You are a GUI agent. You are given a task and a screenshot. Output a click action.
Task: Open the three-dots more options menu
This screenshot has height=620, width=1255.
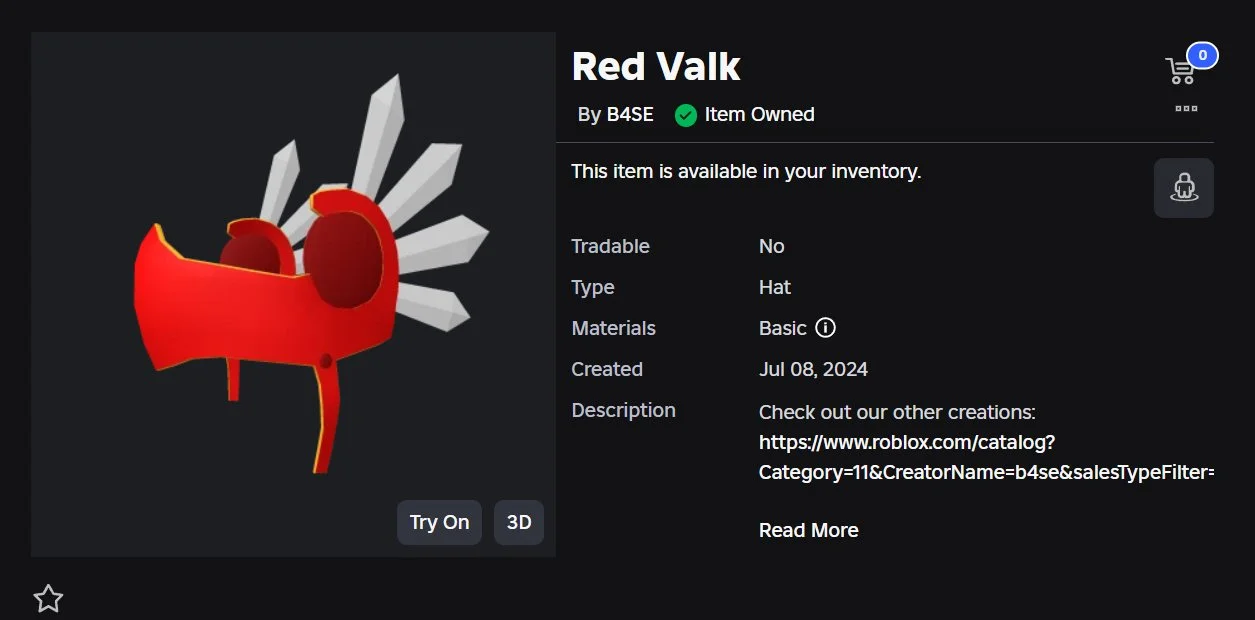click(x=1186, y=108)
